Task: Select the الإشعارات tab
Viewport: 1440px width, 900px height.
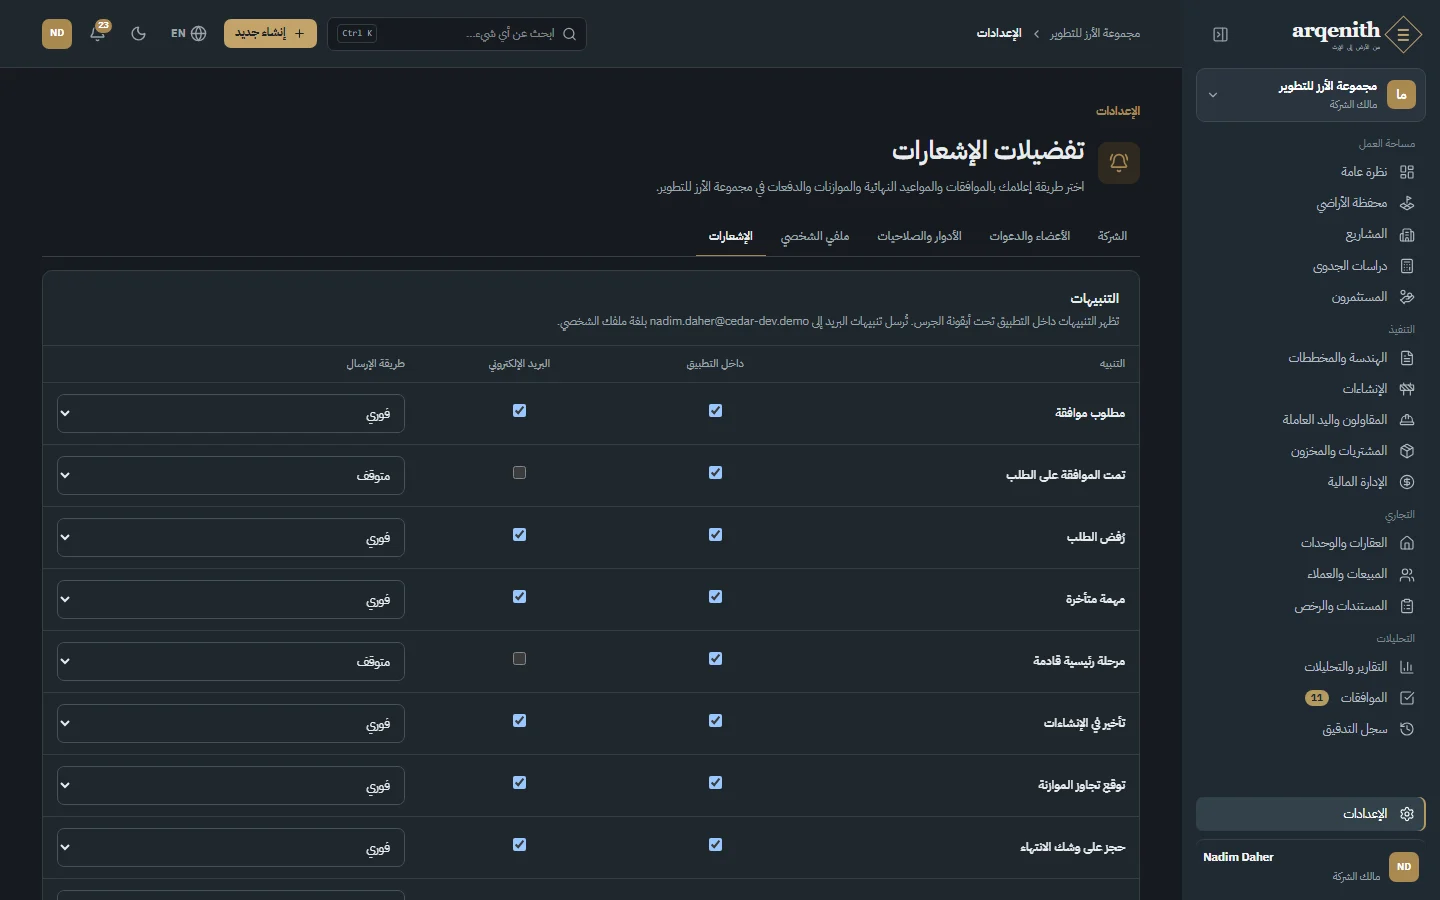Action: 731,236
